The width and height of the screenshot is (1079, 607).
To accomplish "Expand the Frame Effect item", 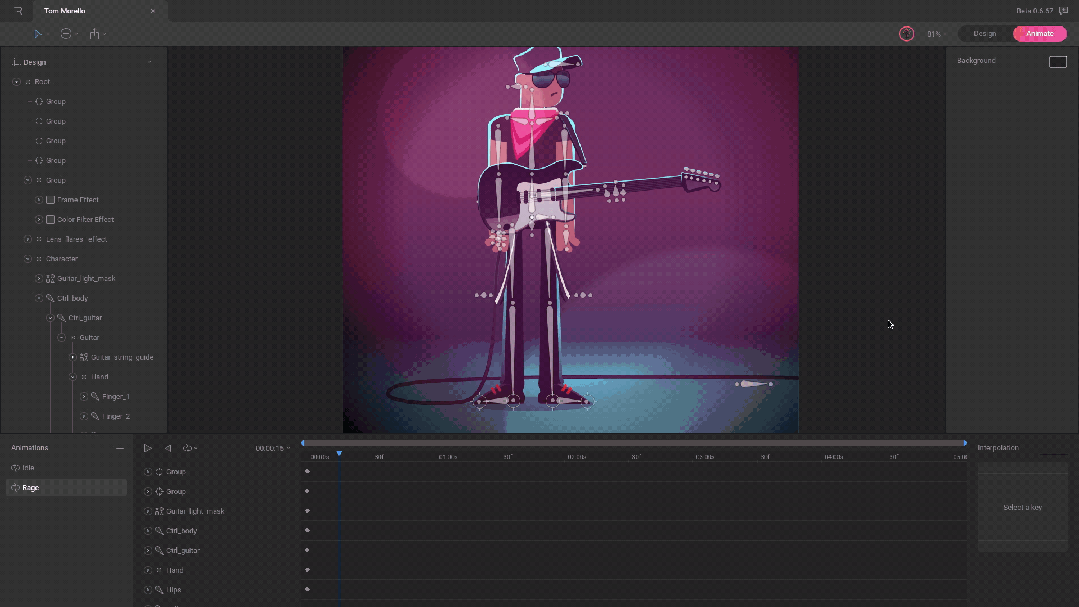I will 39,200.
